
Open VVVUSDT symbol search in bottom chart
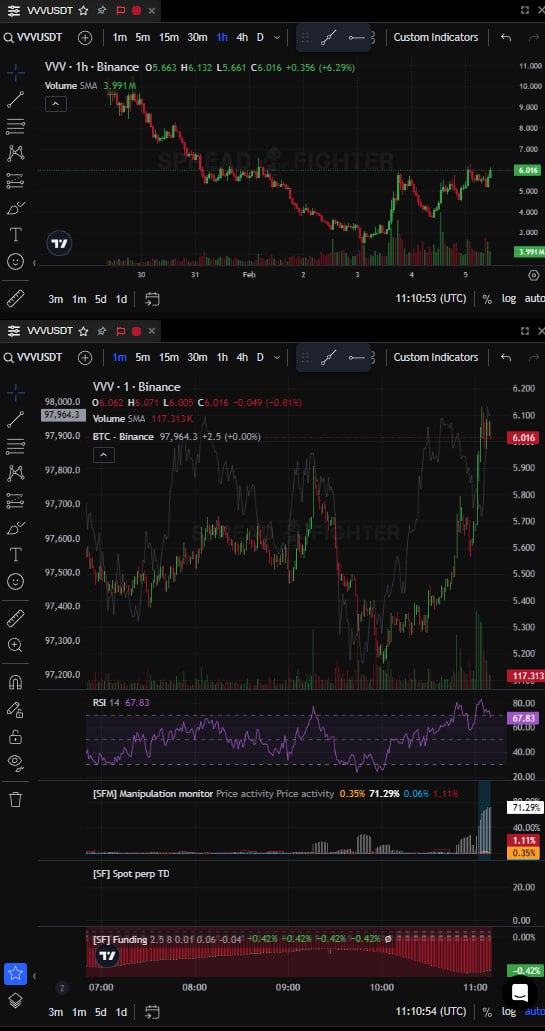(34, 358)
